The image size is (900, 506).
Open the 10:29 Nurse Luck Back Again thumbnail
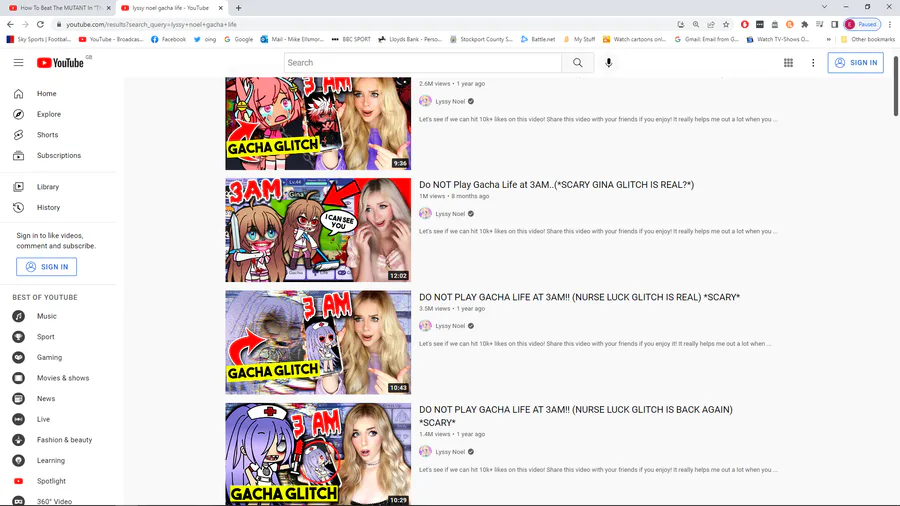click(x=318, y=454)
